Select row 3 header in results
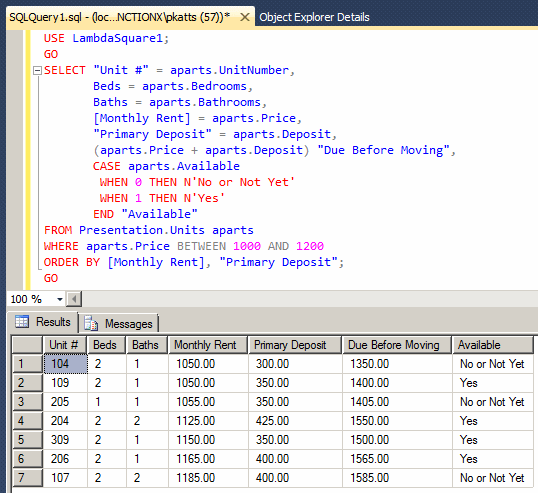 (27, 402)
